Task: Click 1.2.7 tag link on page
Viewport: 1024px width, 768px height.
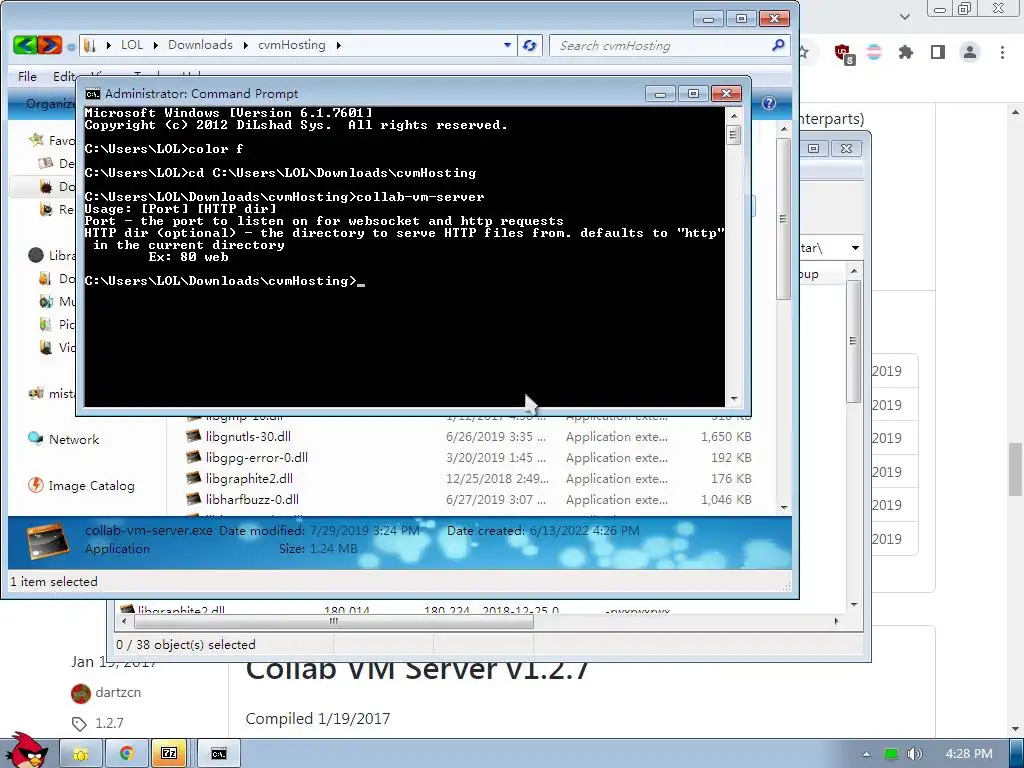Action: coord(109,723)
